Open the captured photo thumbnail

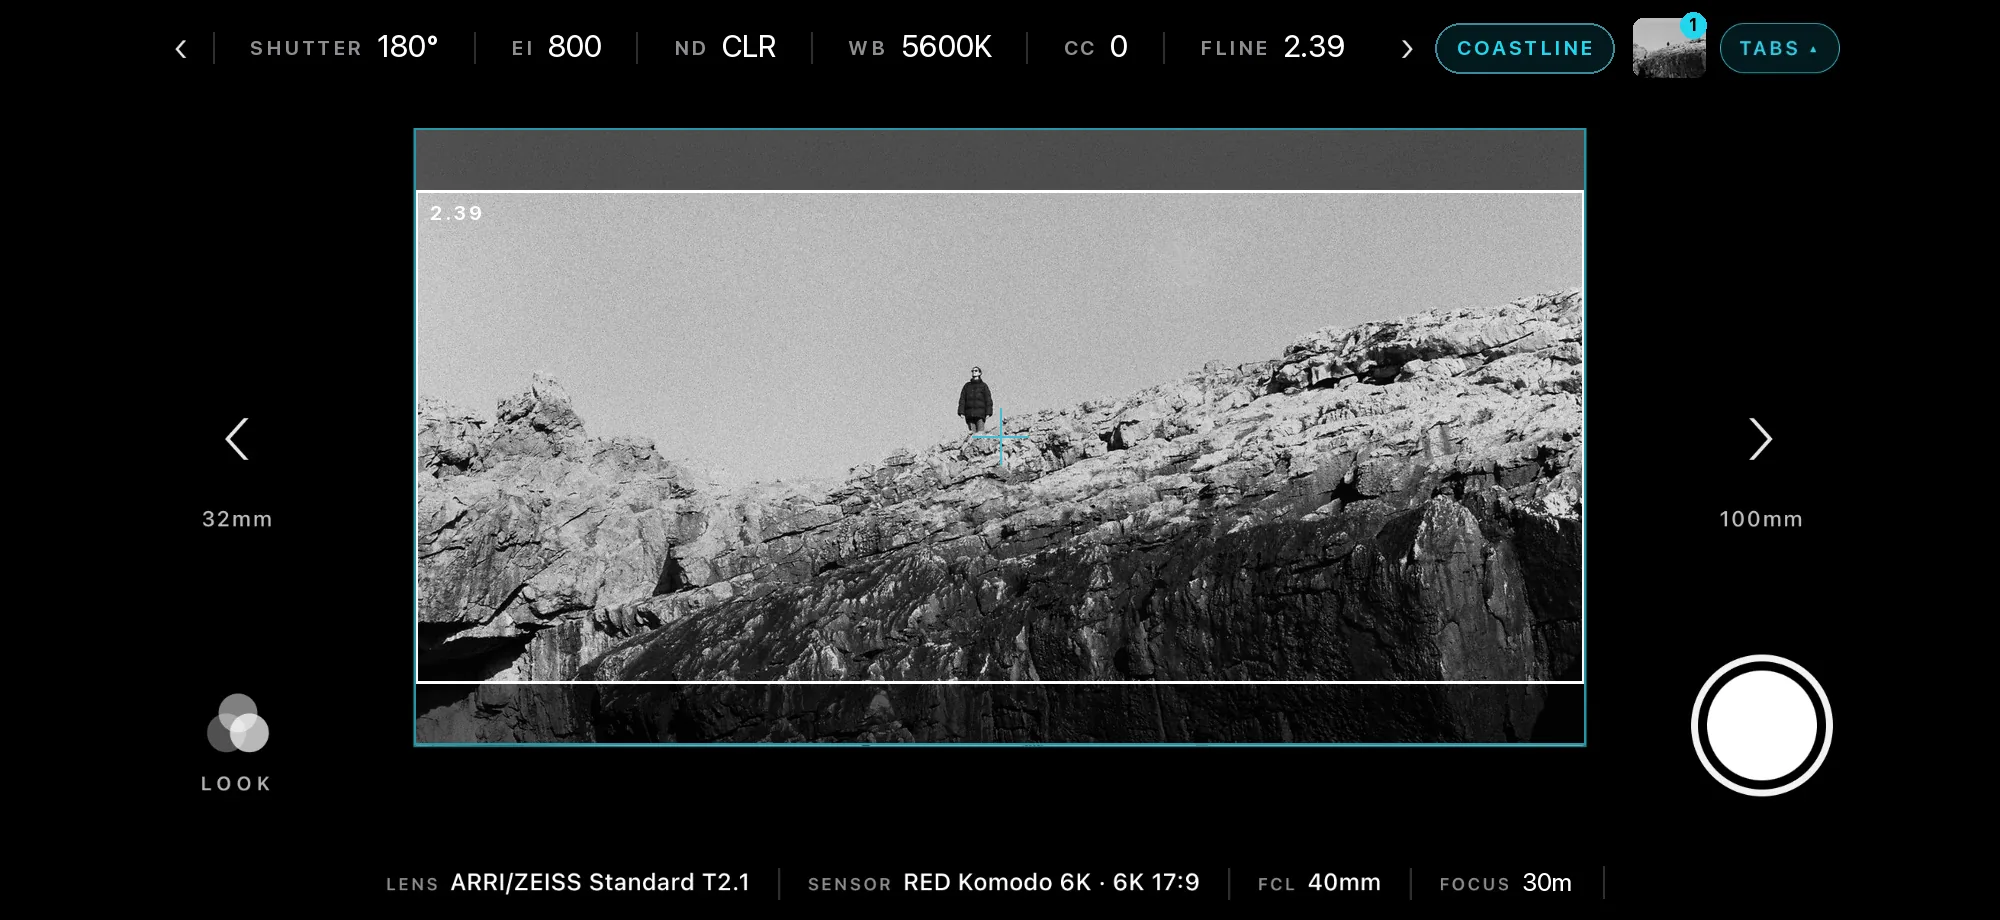pyautogui.click(x=1668, y=48)
